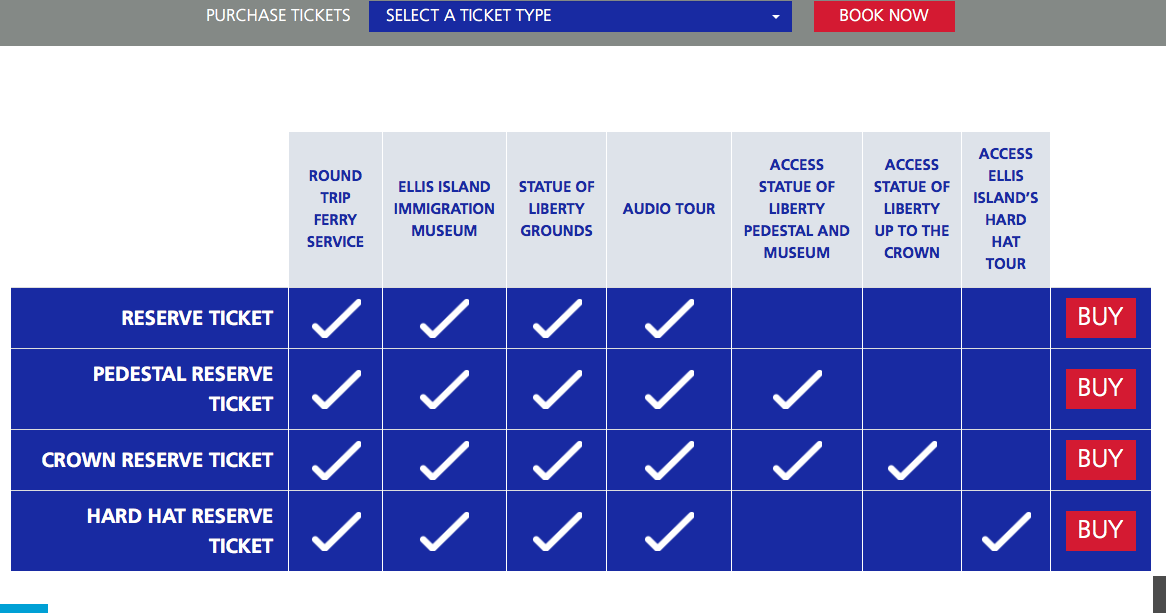
Task: Open the Select a Ticket Type dropdown
Action: pos(580,16)
